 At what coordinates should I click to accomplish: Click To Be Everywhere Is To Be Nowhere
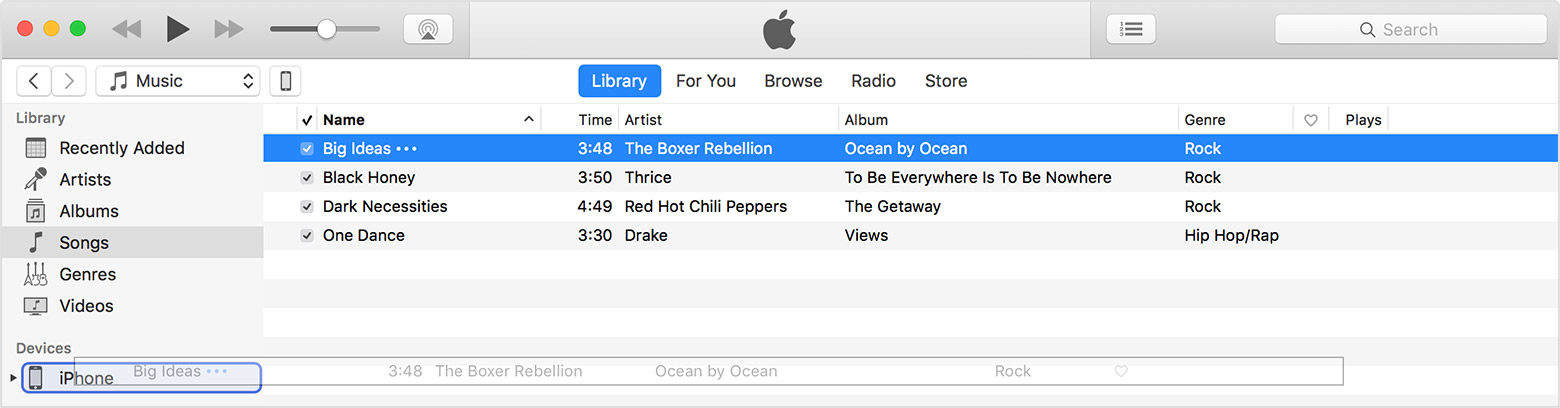tap(978, 177)
